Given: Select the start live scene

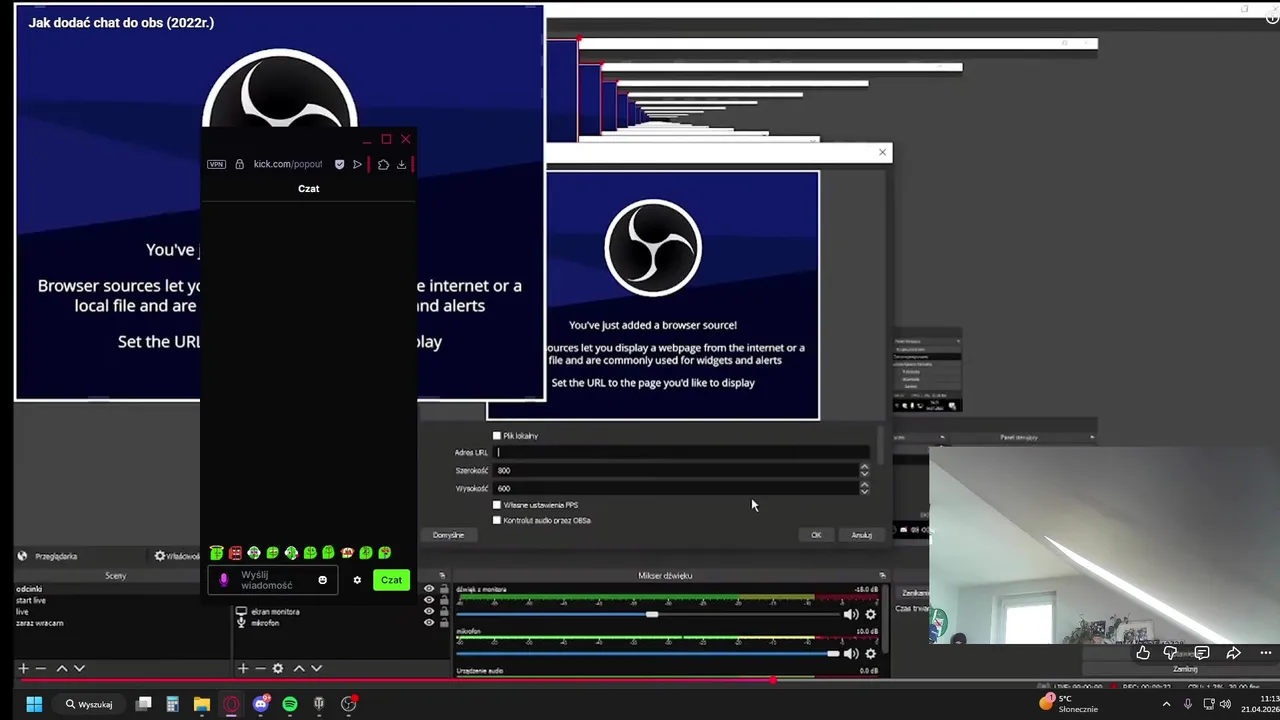Looking at the screenshot, I should point(31,600).
